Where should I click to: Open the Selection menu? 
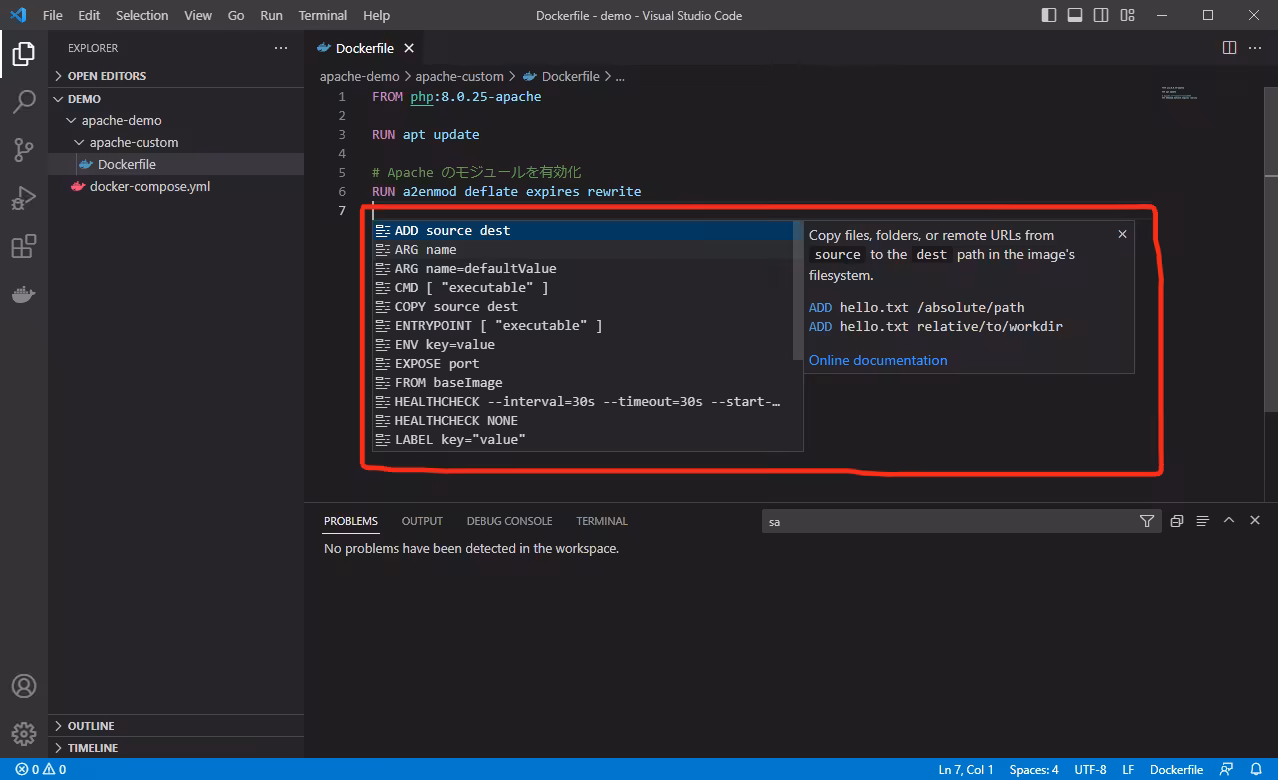[142, 15]
